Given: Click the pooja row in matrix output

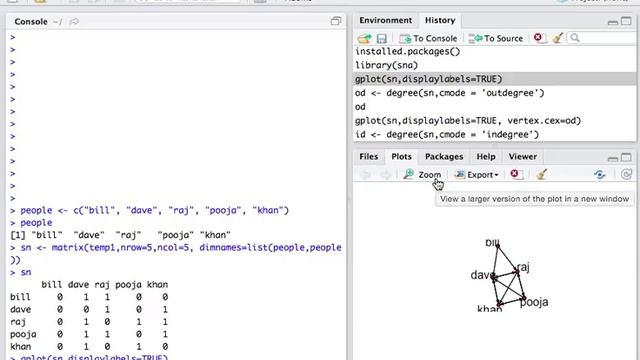Looking at the screenshot, I should [89, 334].
